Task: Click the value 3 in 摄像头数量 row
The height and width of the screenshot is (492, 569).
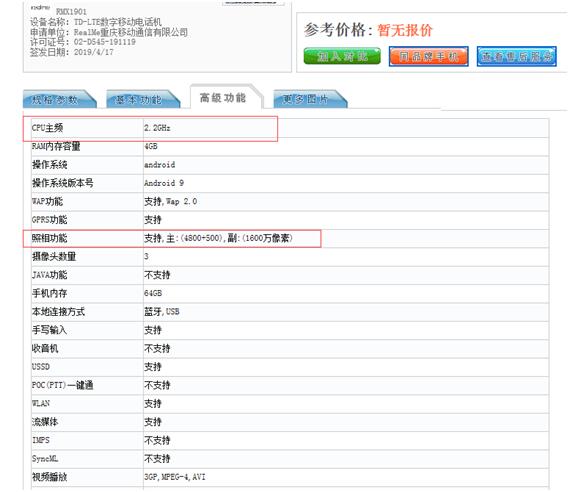Action: point(146,257)
